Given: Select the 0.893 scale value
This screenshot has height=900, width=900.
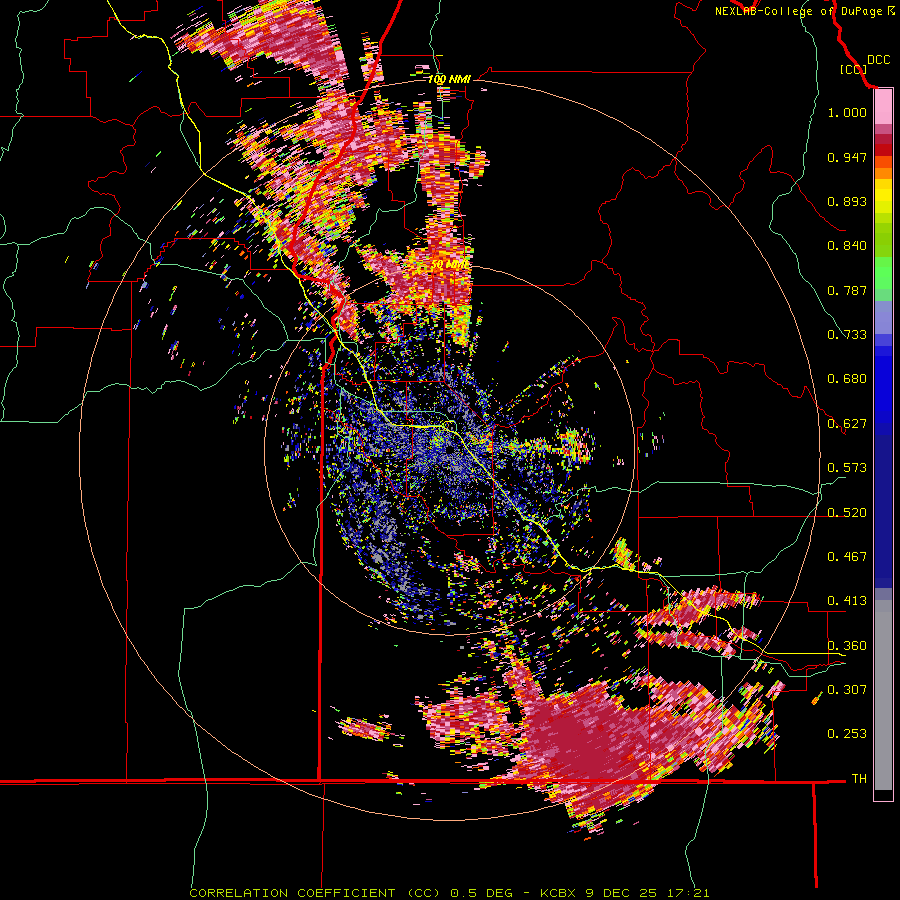Looking at the screenshot, I should click(847, 201).
